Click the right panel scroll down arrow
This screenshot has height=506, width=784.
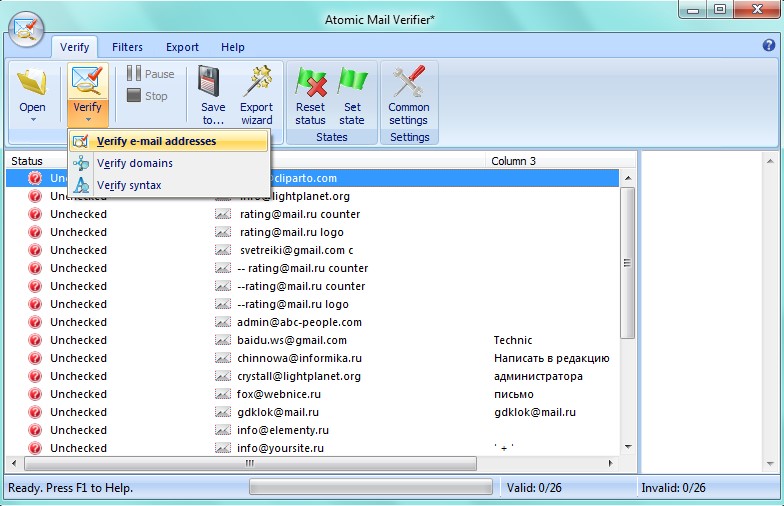pyautogui.click(x=770, y=464)
